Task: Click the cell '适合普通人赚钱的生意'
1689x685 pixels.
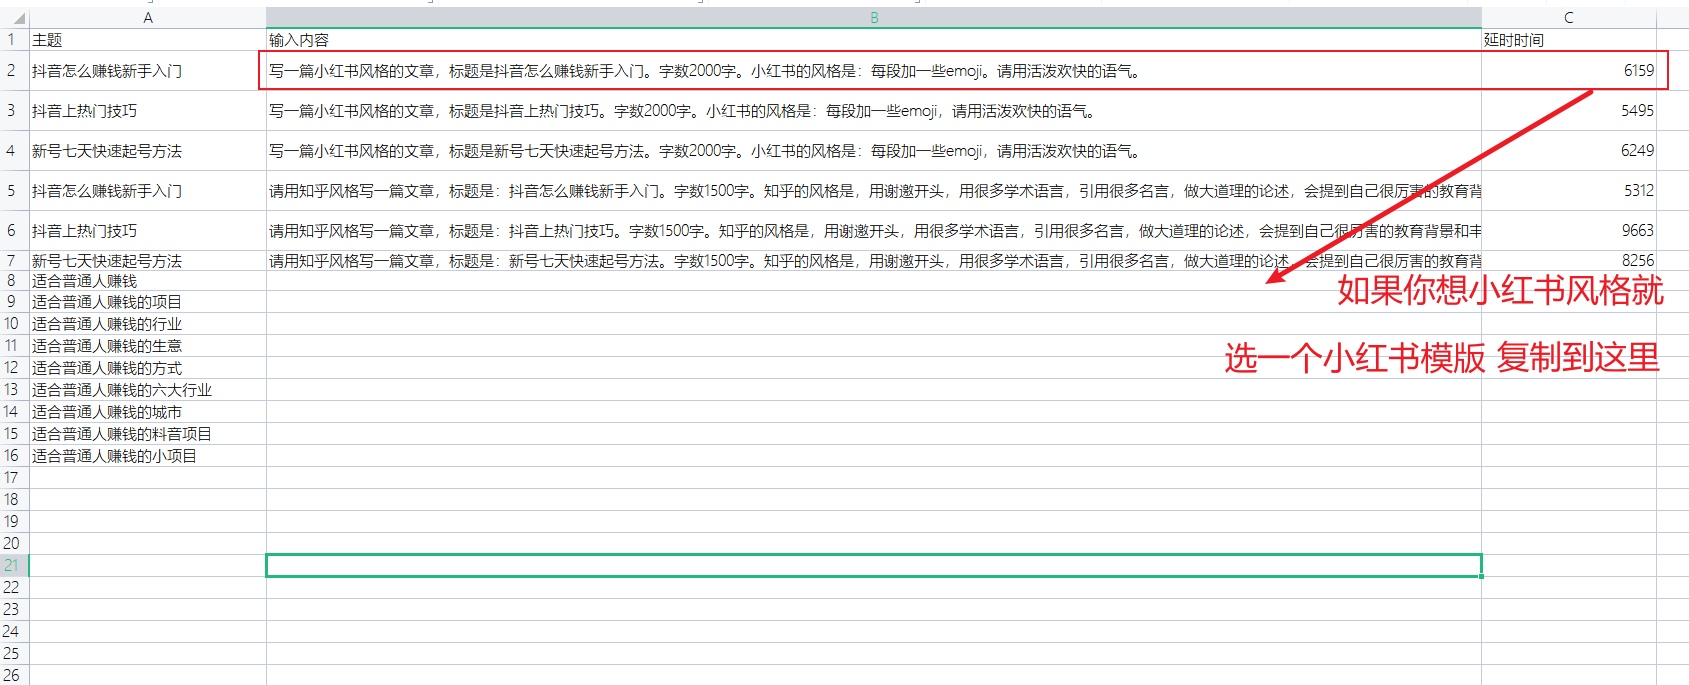Action: pyautogui.click(x=148, y=346)
